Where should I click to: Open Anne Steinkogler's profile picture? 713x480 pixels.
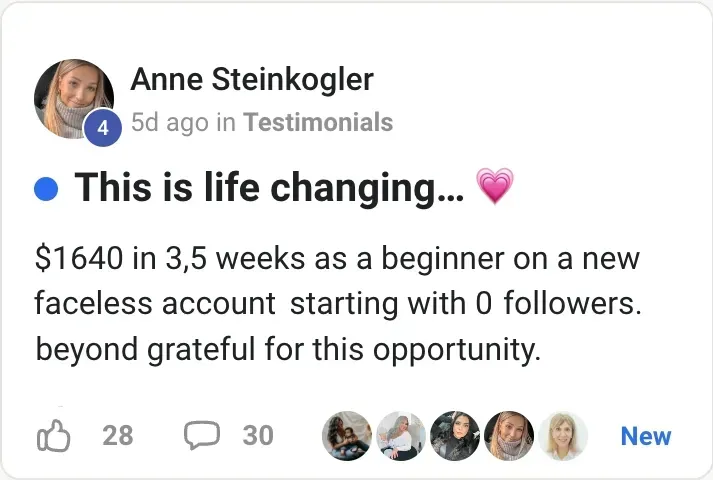click(x=70, y=95)
